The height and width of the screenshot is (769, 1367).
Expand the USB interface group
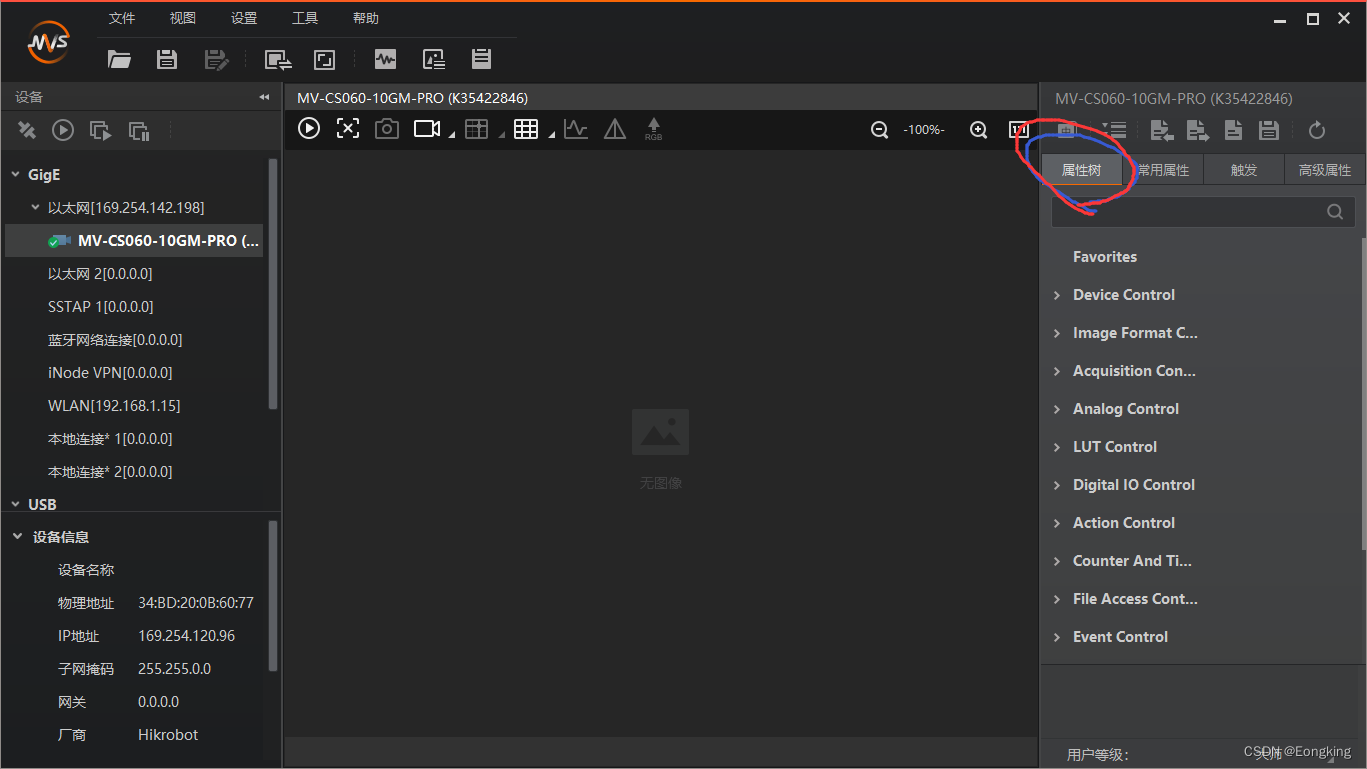click(x=15, y=505)
